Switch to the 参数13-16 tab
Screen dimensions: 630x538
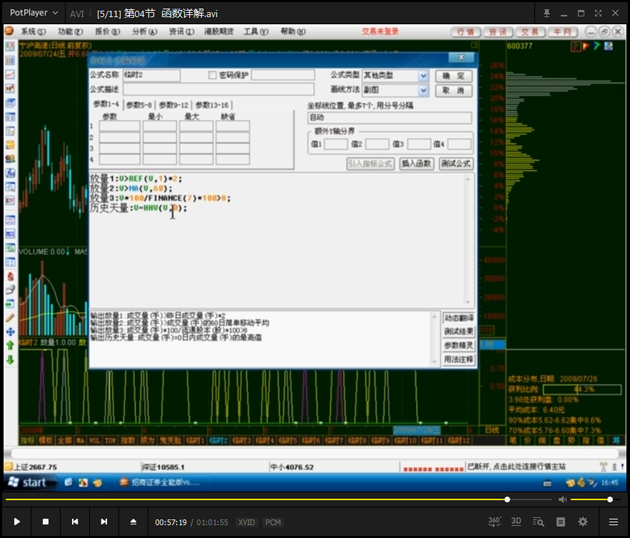[212, 105]
